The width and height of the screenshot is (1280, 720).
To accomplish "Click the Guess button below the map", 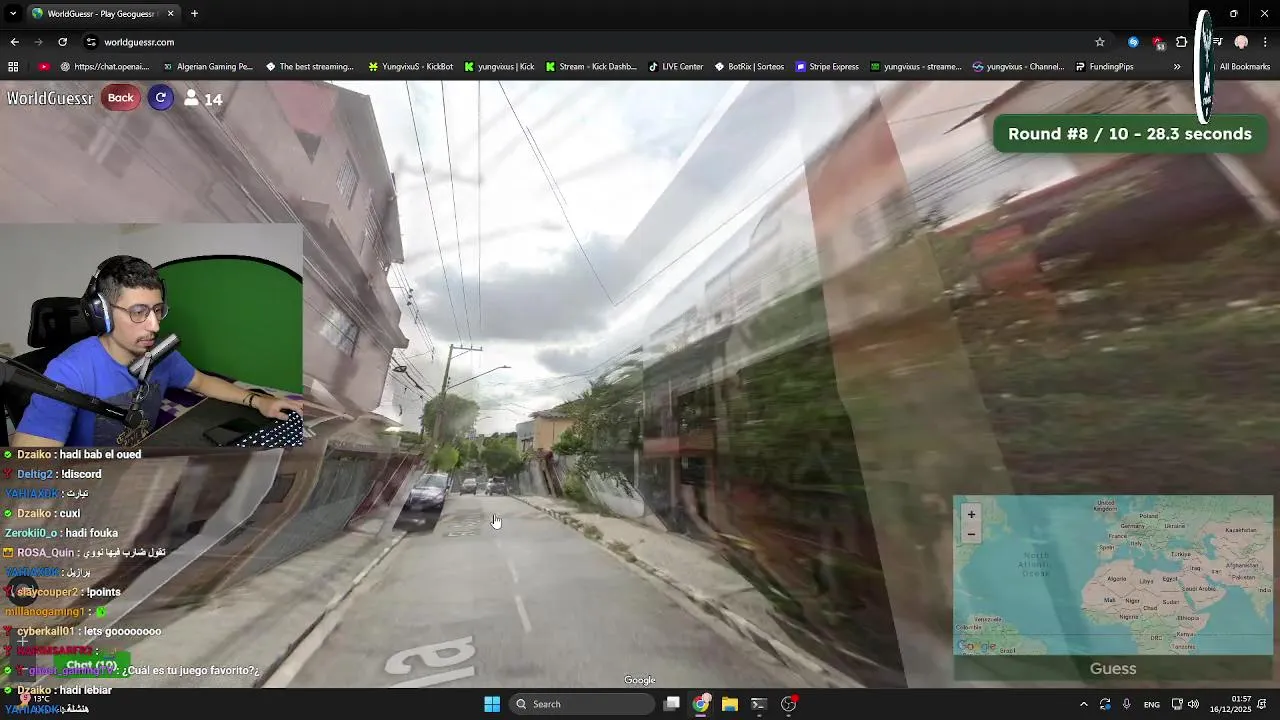I will 1113,669.
